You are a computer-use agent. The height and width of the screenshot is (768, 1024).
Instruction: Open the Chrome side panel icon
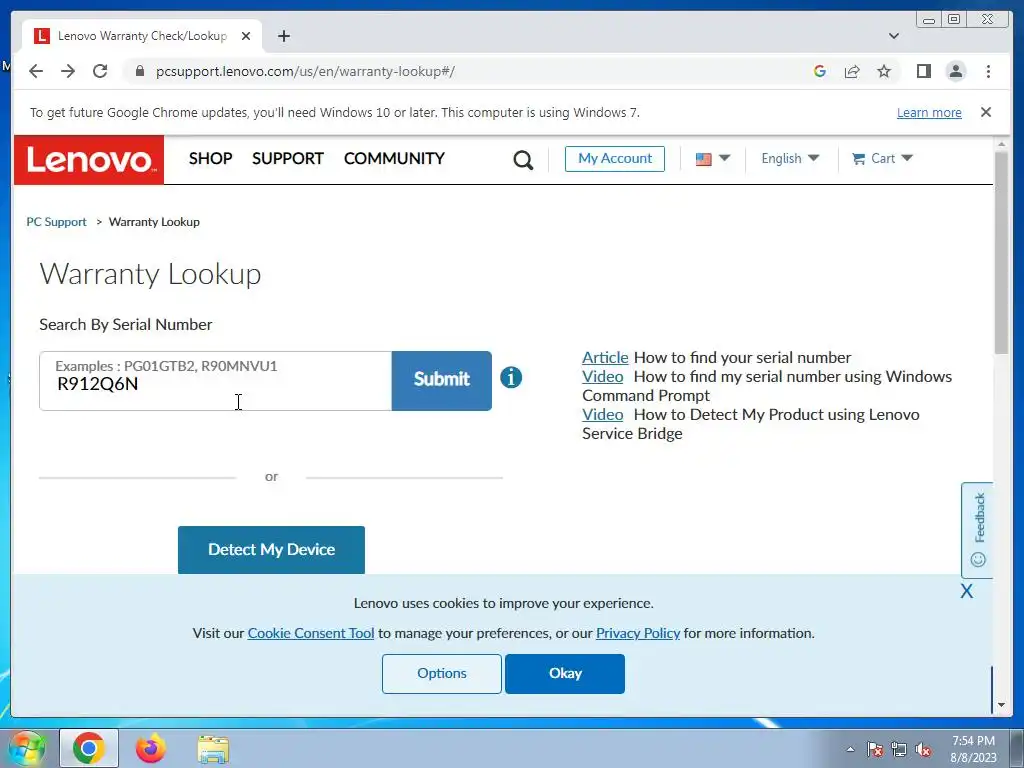click(923, 71)
